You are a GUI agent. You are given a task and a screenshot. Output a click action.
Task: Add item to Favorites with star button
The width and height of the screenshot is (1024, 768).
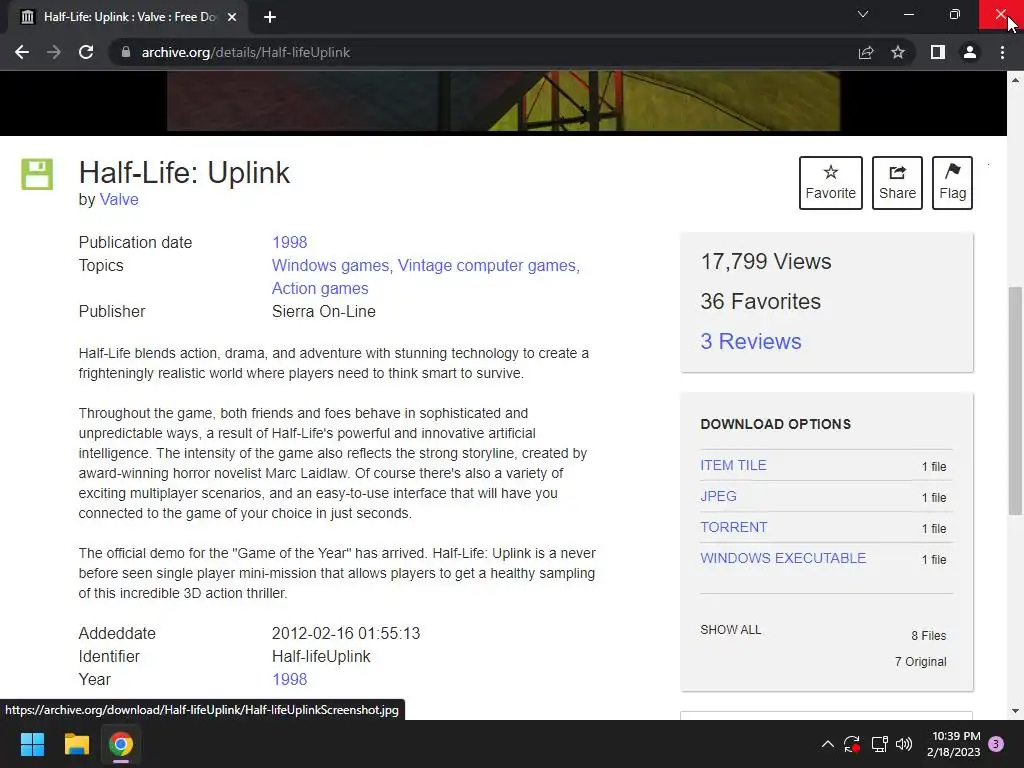[x=831, y=183]
